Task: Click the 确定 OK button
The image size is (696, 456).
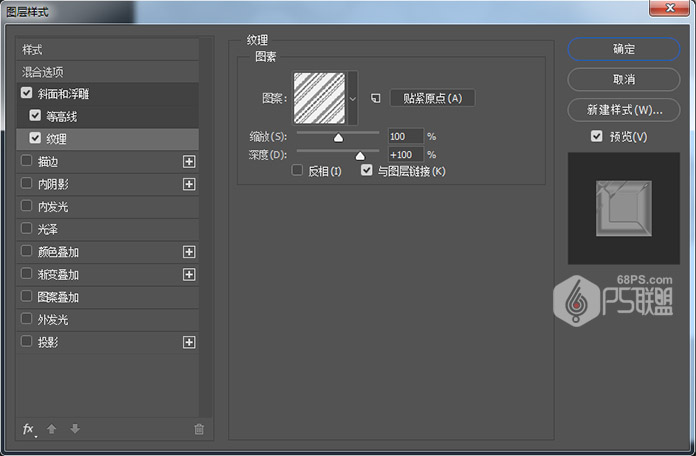Action: [624, 49]
